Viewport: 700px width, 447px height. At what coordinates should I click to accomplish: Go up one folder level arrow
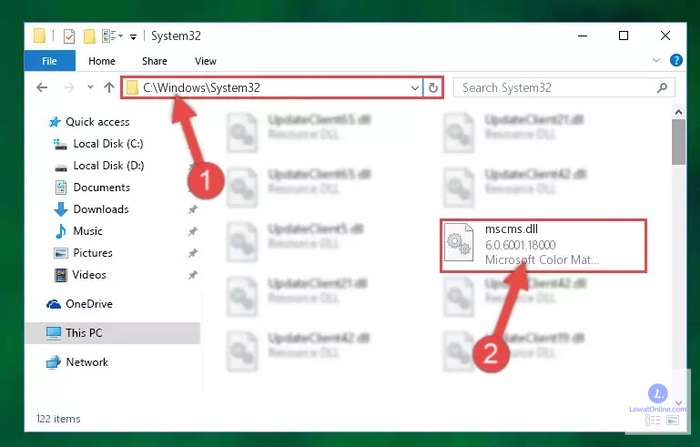point(109,88)
